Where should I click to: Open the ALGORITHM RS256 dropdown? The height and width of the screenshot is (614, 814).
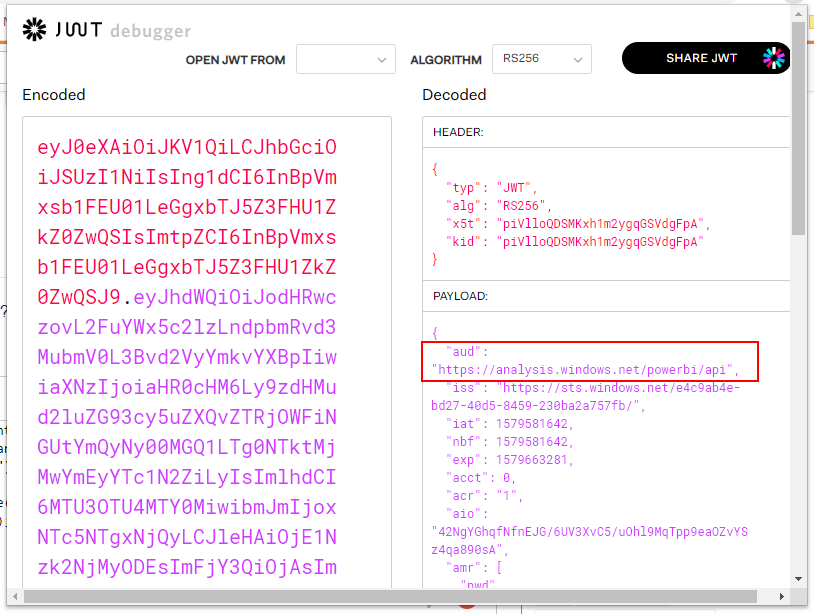point(541,59)
